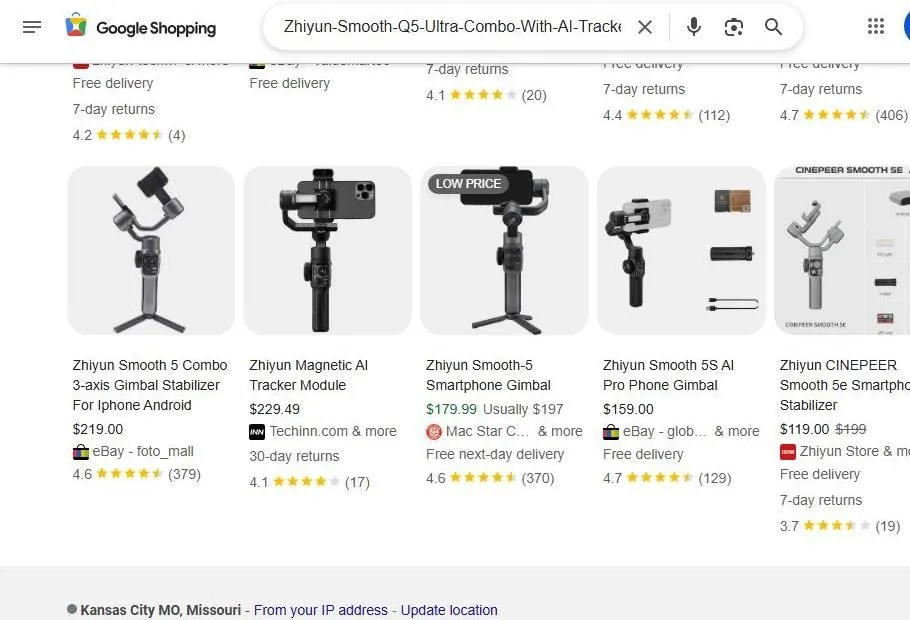Expand '& more' sellers for Smooth 5S AI Pro
The width and height of the screenshot is (910, 620).
737,431
